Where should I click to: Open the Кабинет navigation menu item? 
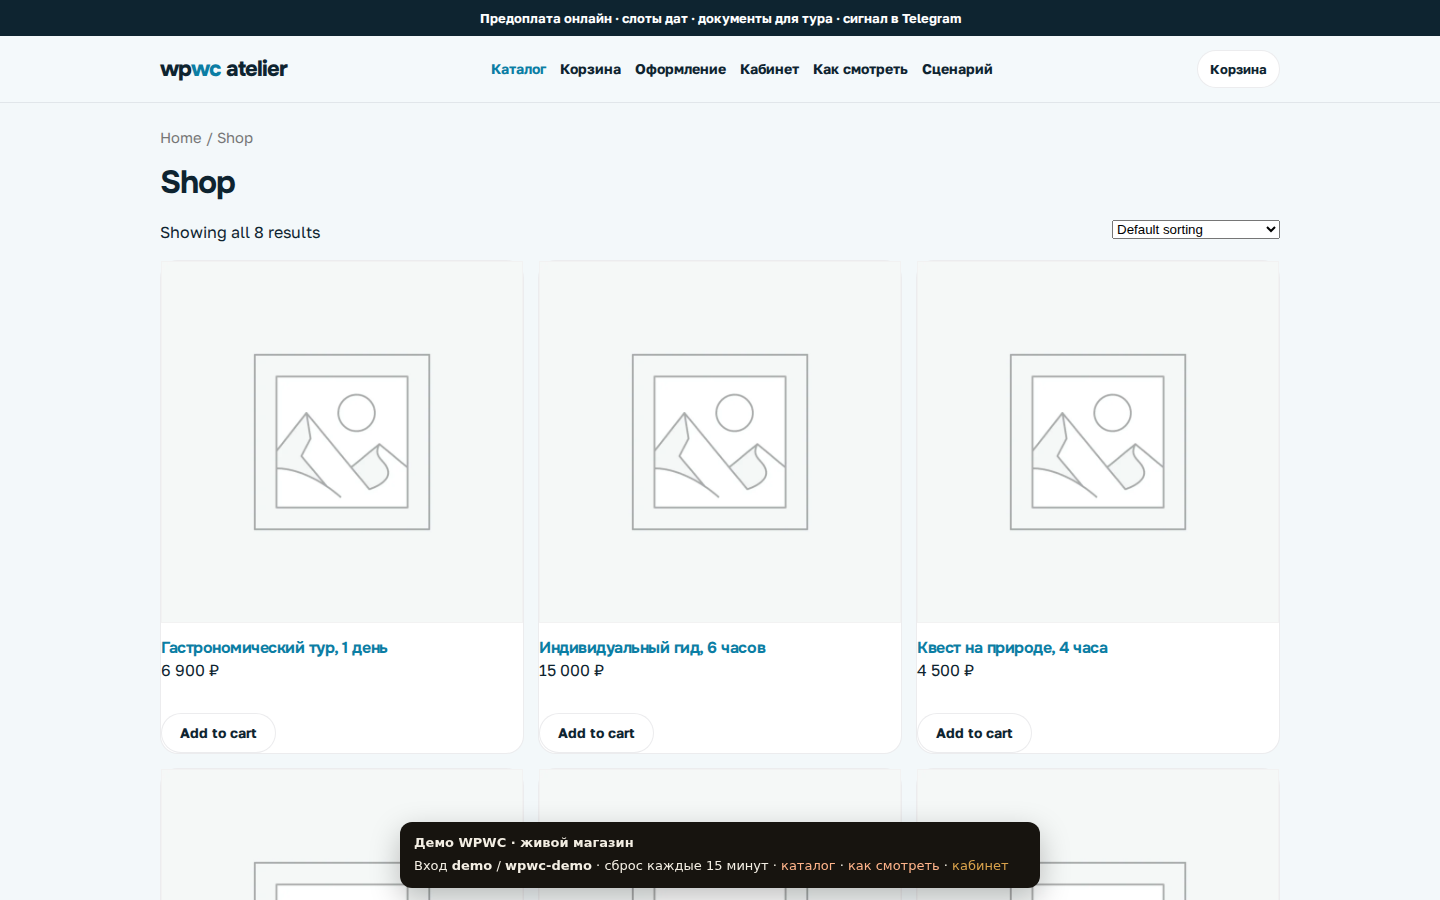click(769, 69)
